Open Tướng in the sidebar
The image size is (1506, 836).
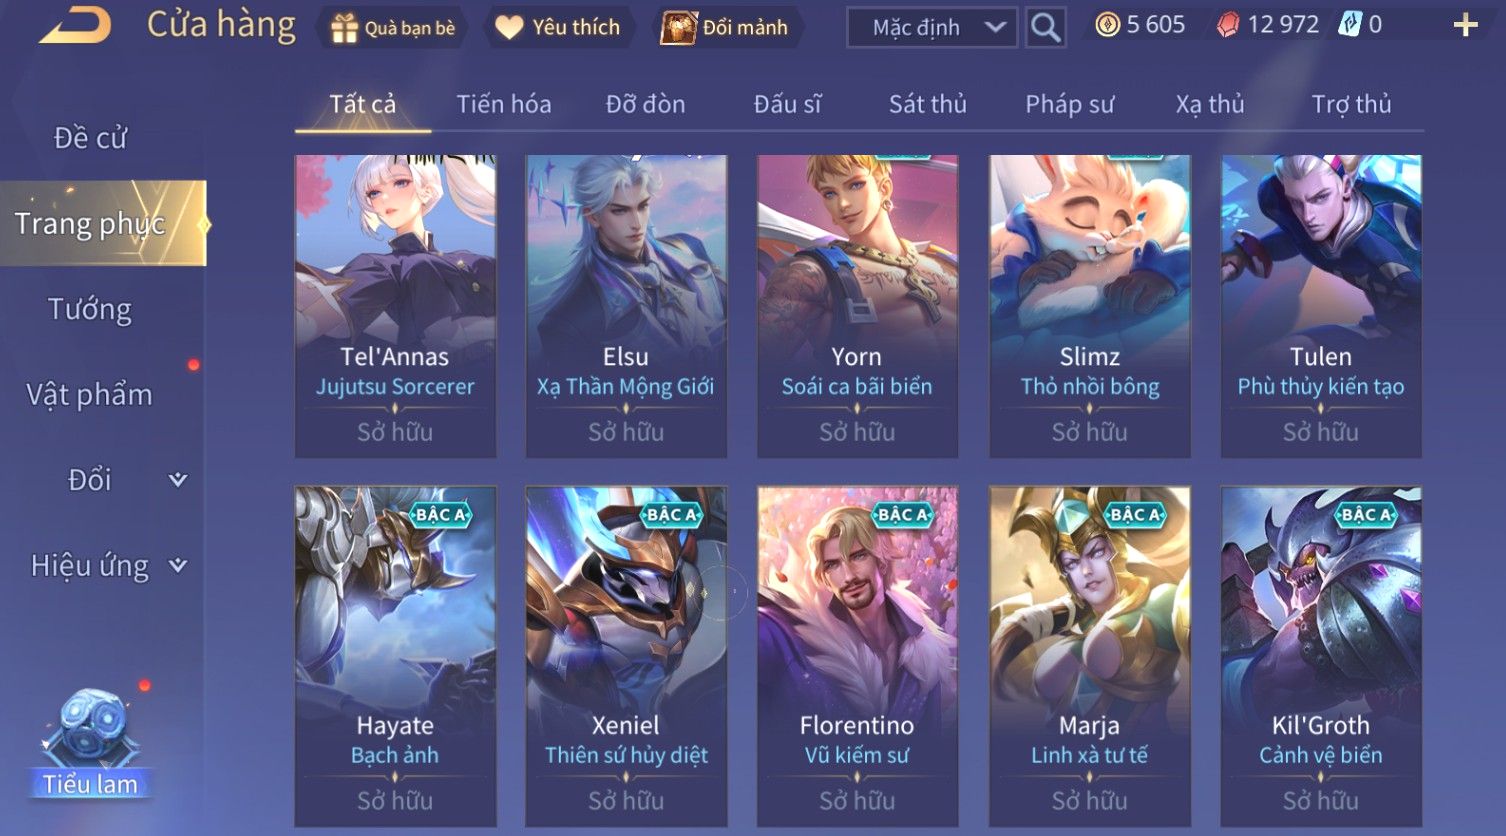click(x=90, y=309)
